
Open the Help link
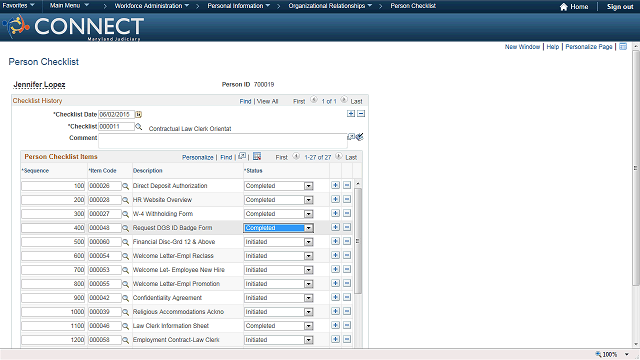click(553, 47)
